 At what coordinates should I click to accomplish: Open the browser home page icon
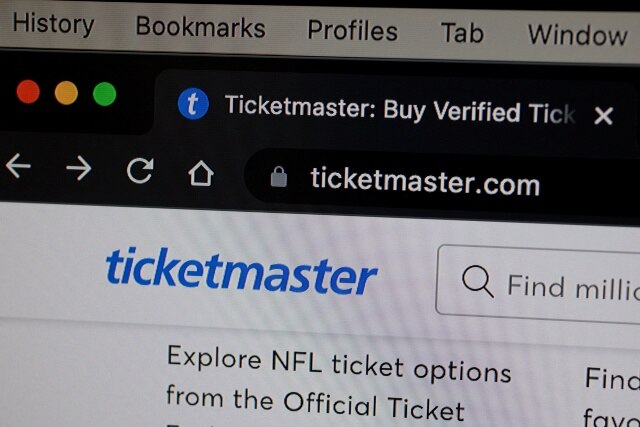click(201, 173)
